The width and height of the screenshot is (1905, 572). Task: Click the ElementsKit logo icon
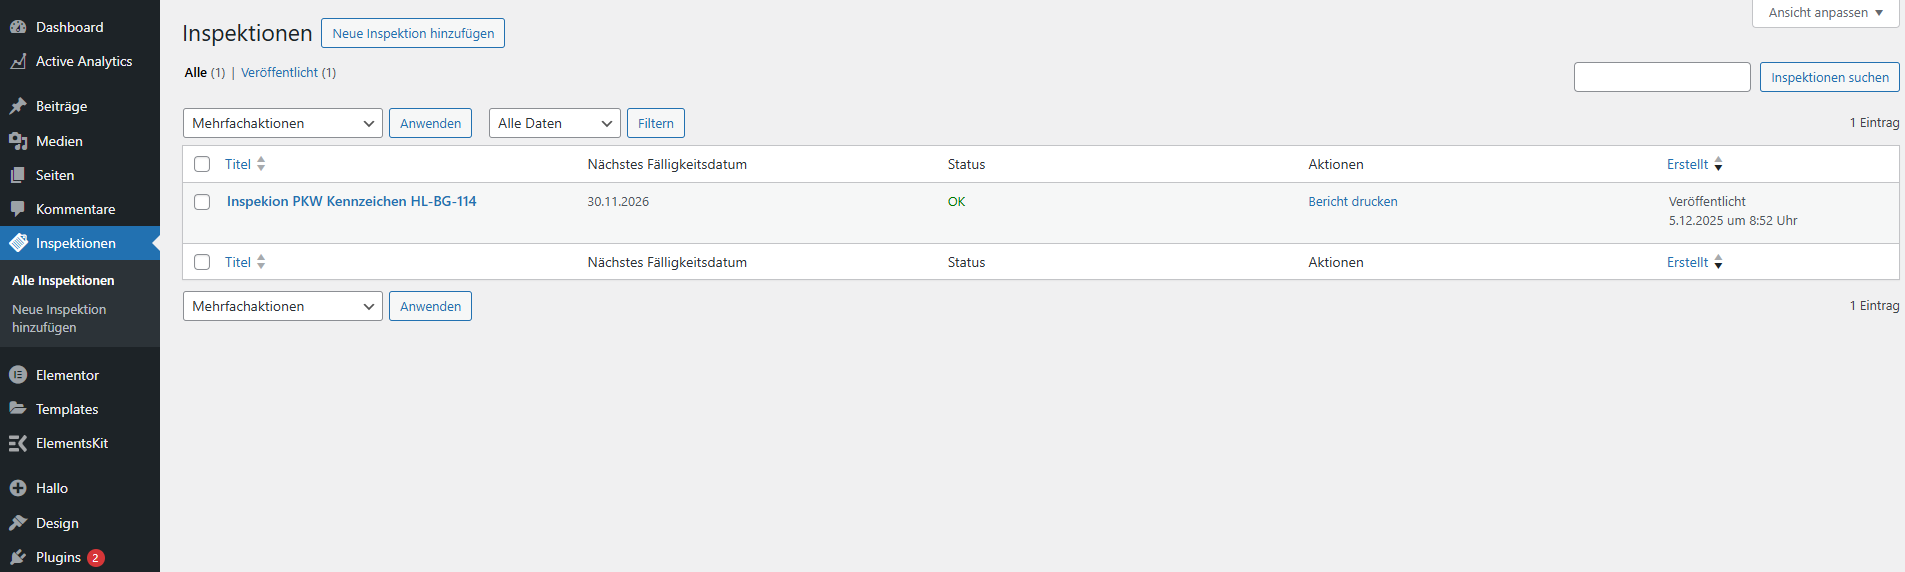[18, 443]
